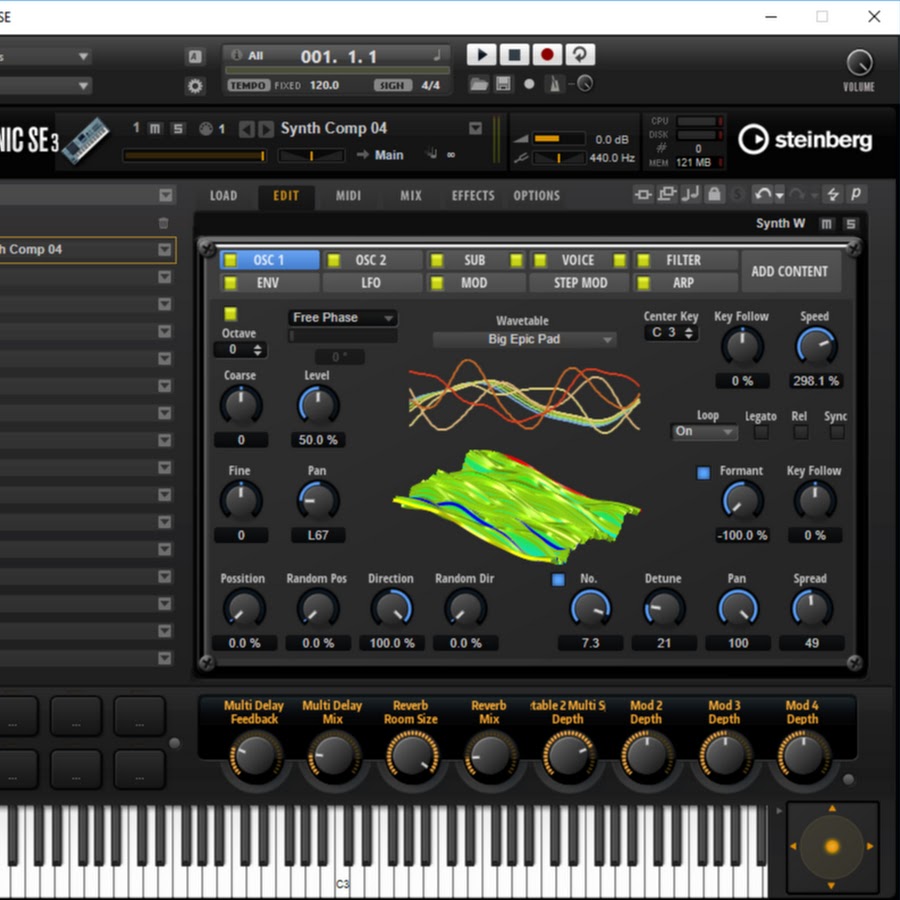
Task: Open the Loop On dropdown
Action: click(704, 432)
